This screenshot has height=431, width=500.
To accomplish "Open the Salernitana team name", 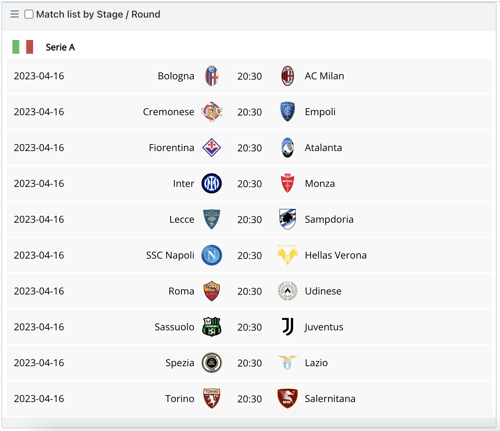I will pyautogui.click(x=330, y=399).
